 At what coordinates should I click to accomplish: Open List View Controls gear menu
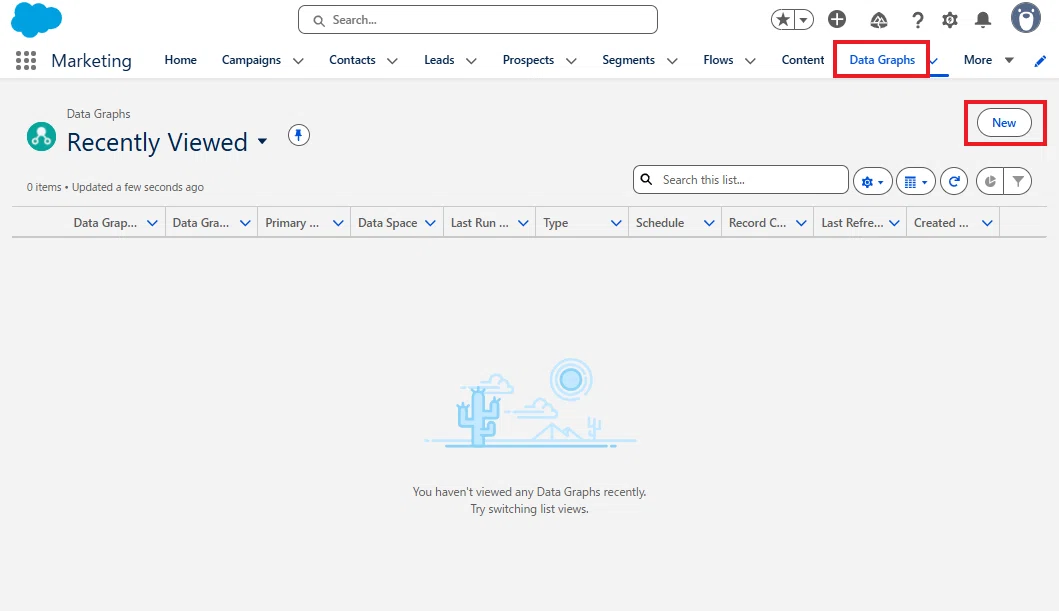(873, 181)
